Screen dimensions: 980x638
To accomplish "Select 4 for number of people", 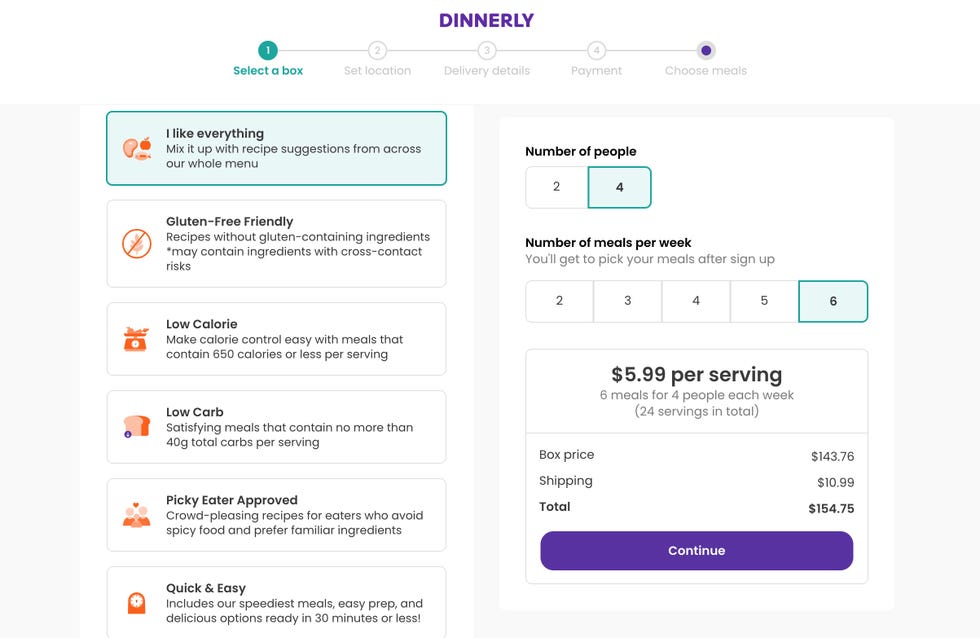I will (x=619, y=187).
